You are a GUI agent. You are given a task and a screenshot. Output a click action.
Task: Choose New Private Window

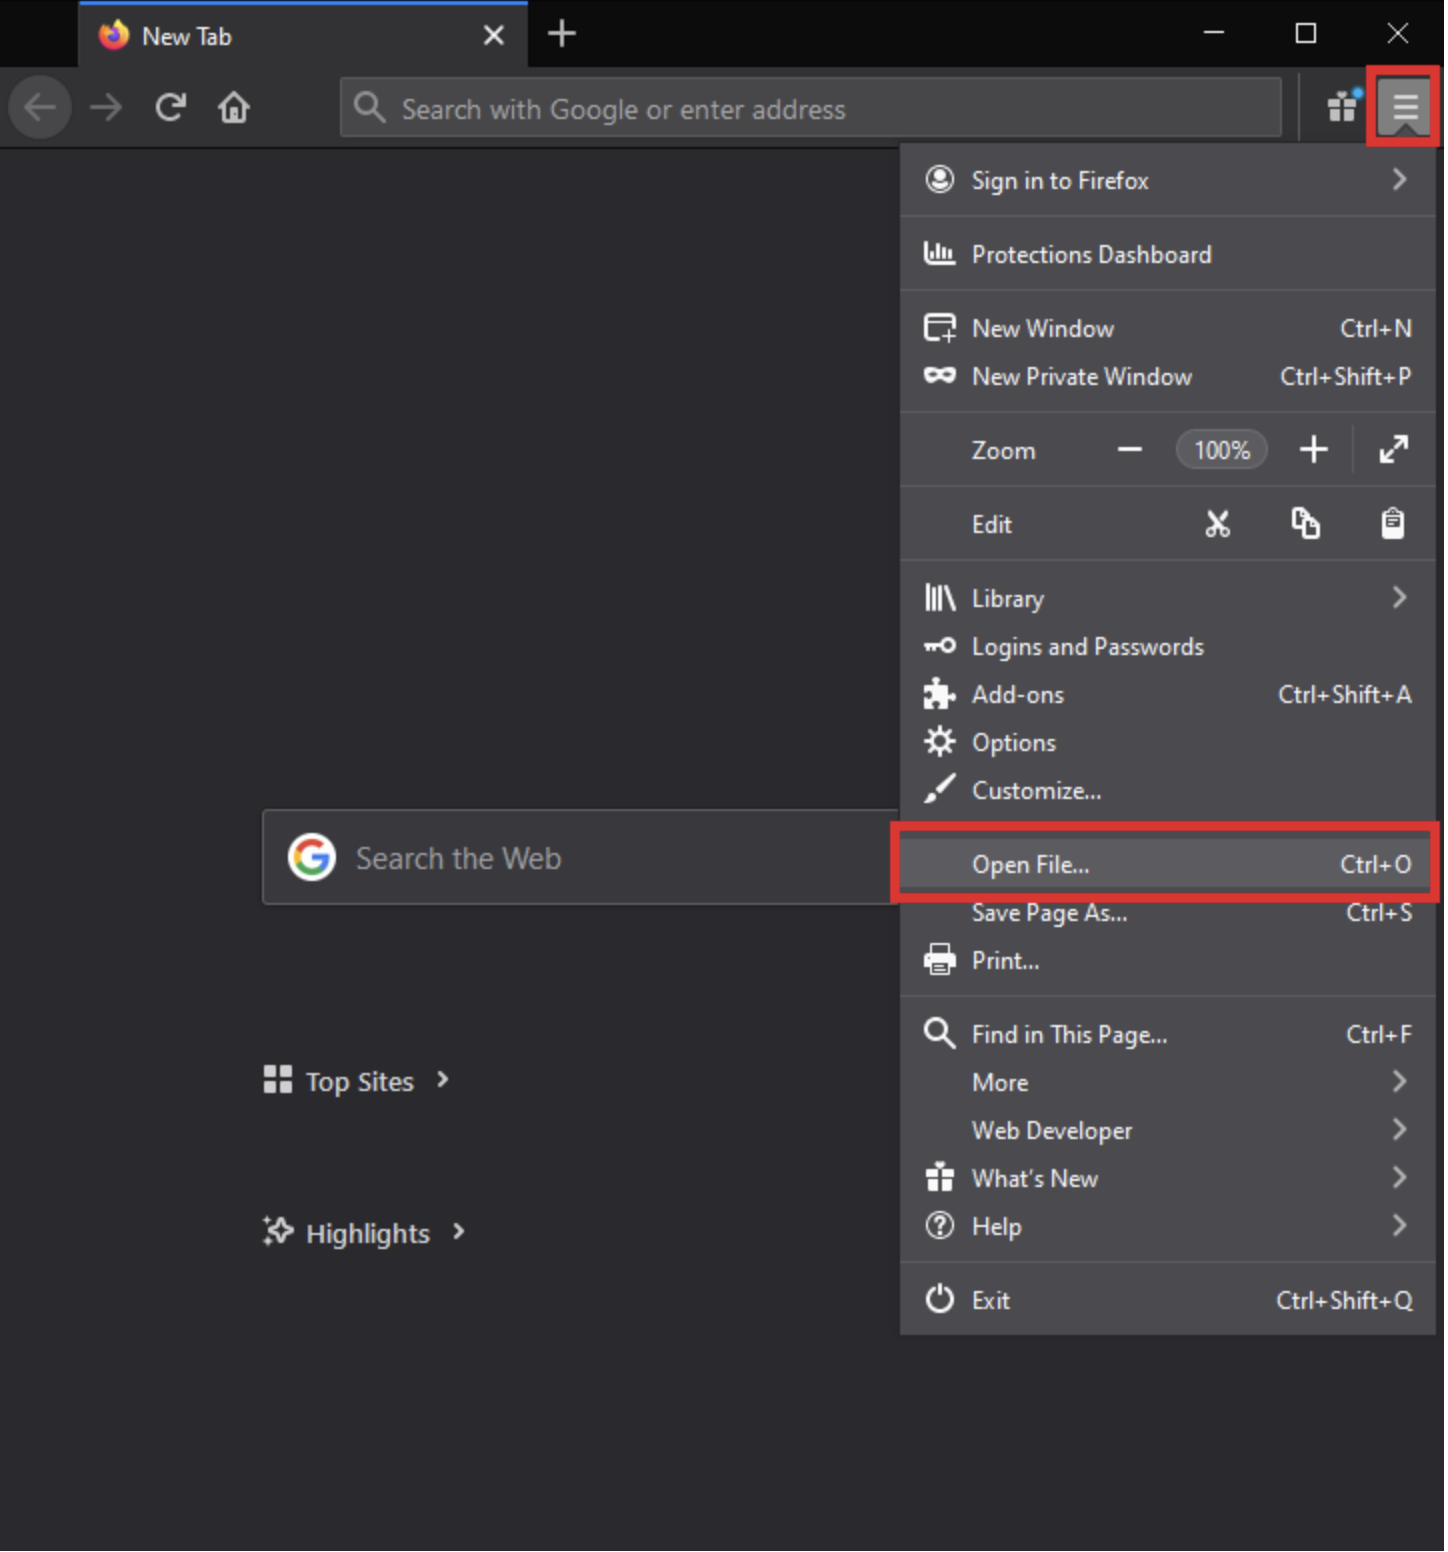pyautogui.click(x=1081, y=377)
